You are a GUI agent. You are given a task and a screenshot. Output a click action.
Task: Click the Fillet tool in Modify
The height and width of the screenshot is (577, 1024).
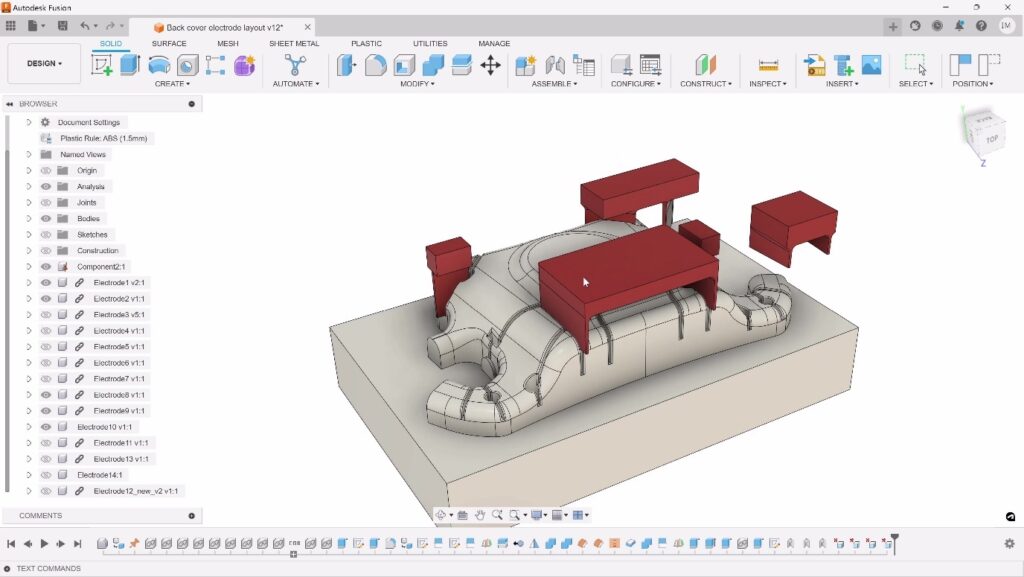(376, 65)
